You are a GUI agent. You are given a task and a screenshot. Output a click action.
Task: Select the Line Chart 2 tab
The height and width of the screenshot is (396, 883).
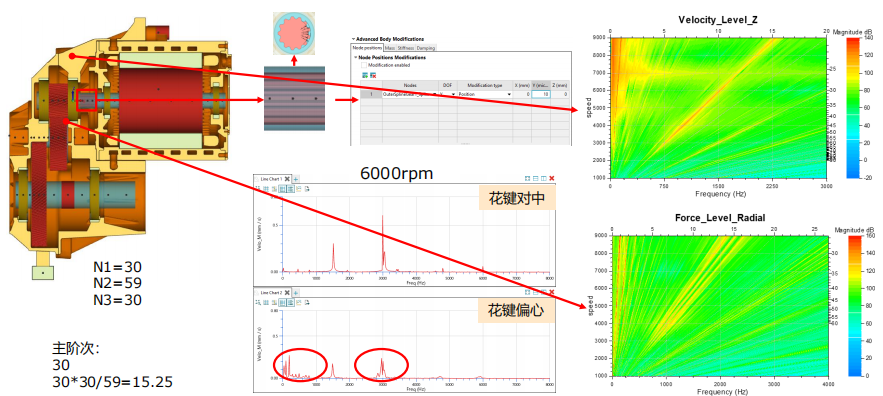click(271, 293)
